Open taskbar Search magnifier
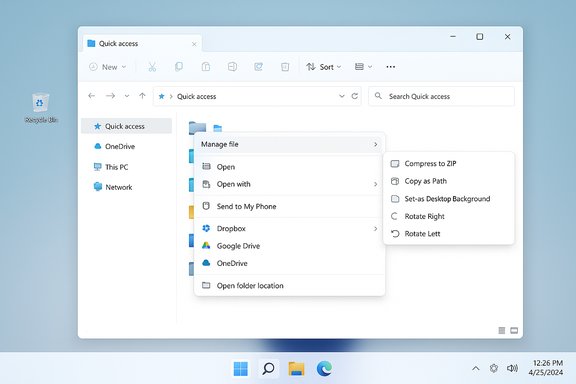 pyautogui.click(x=269, y=368)
